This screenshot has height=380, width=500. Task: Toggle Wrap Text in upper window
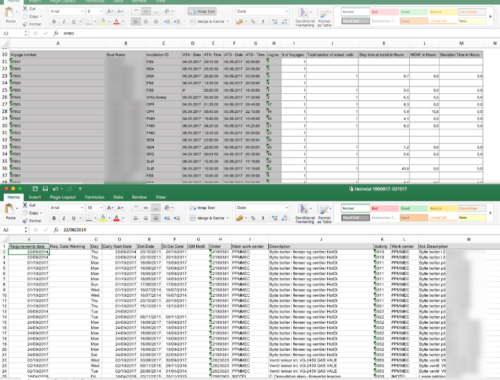pyautogui.click(x=202, y=11)
